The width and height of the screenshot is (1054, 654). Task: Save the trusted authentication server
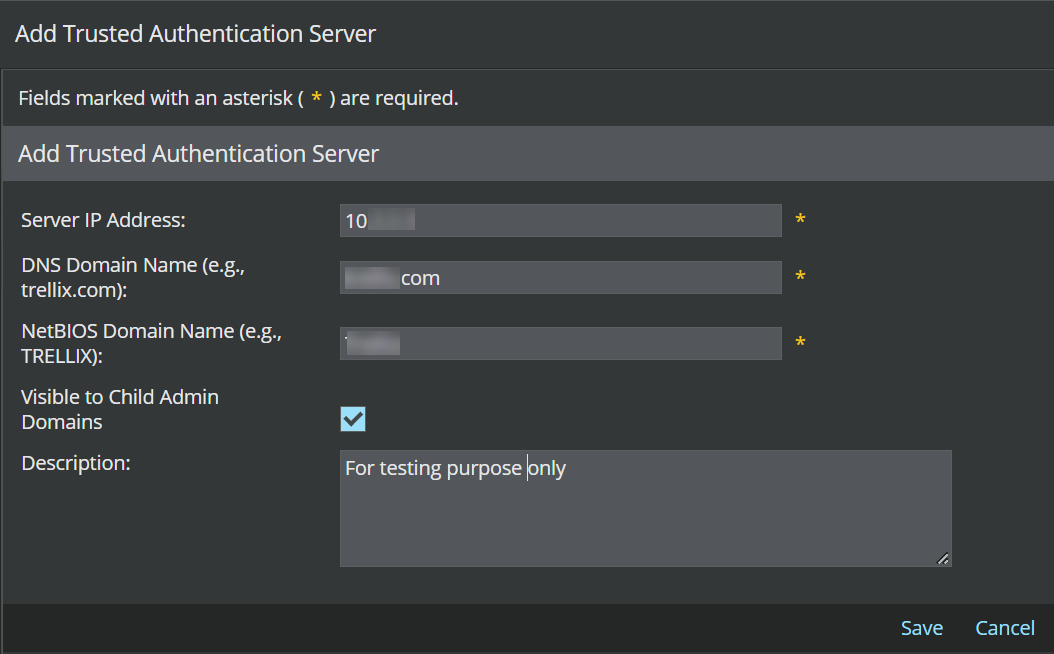pyautogui.click(x=922, y=628)
